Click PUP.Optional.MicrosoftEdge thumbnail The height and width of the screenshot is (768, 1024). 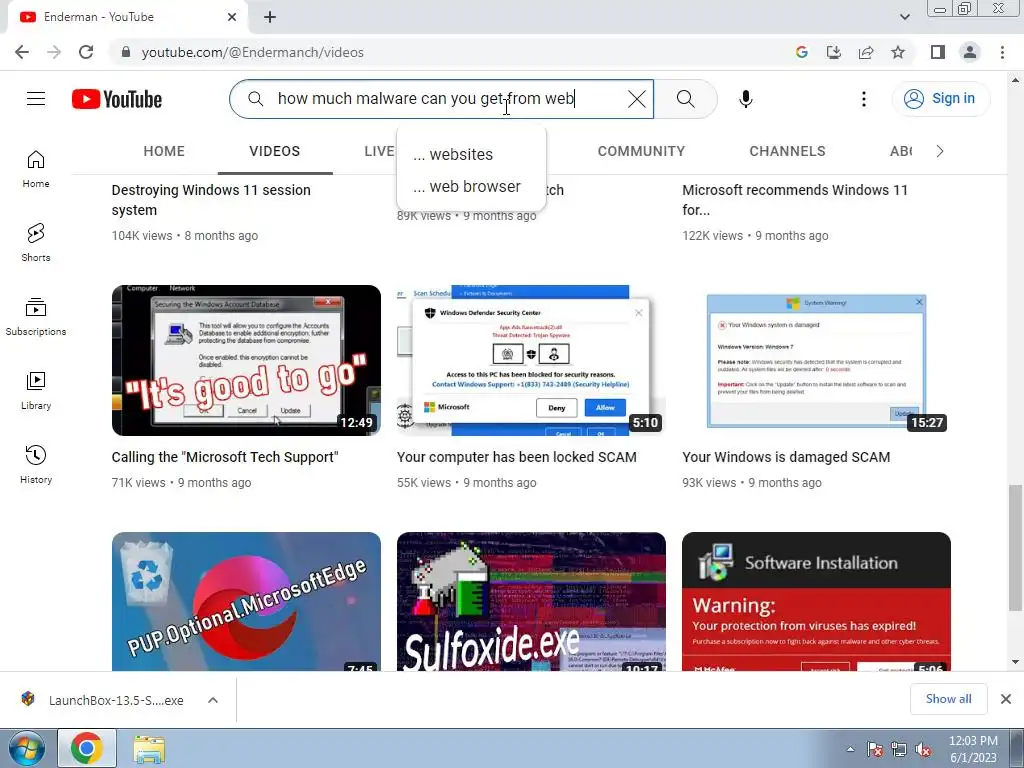tap(246, 601)
